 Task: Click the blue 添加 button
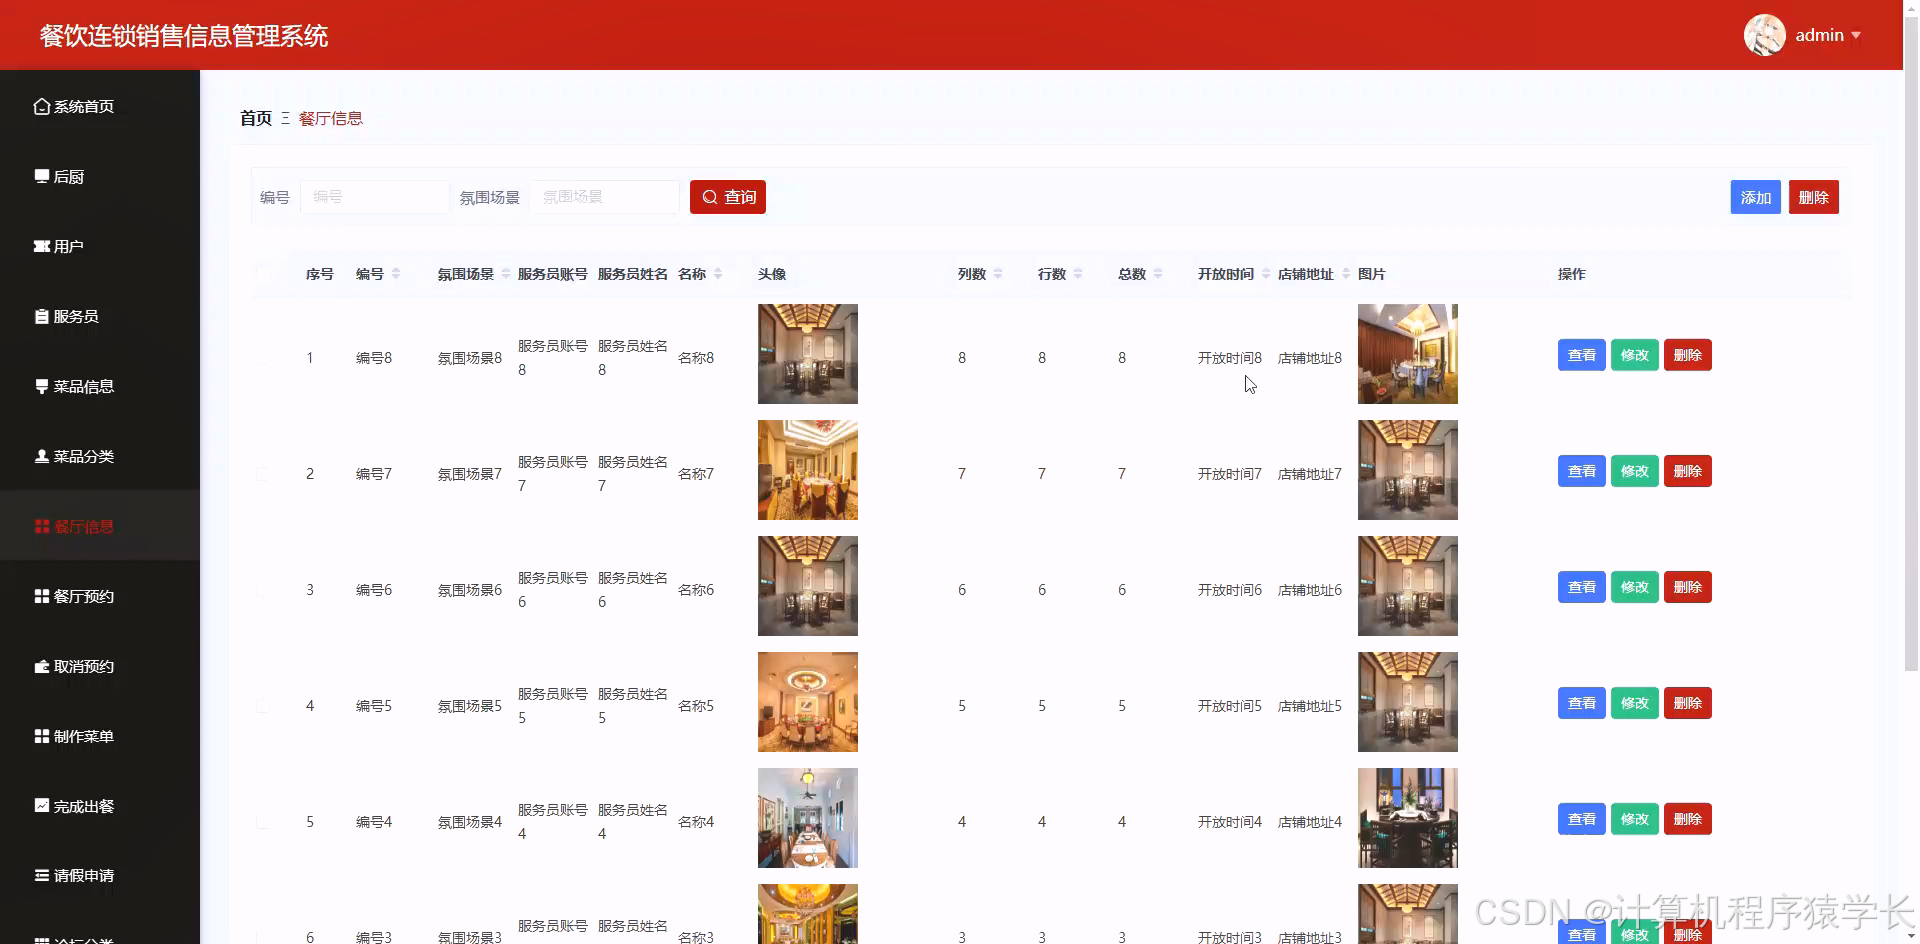click(x=1756, y=197)
